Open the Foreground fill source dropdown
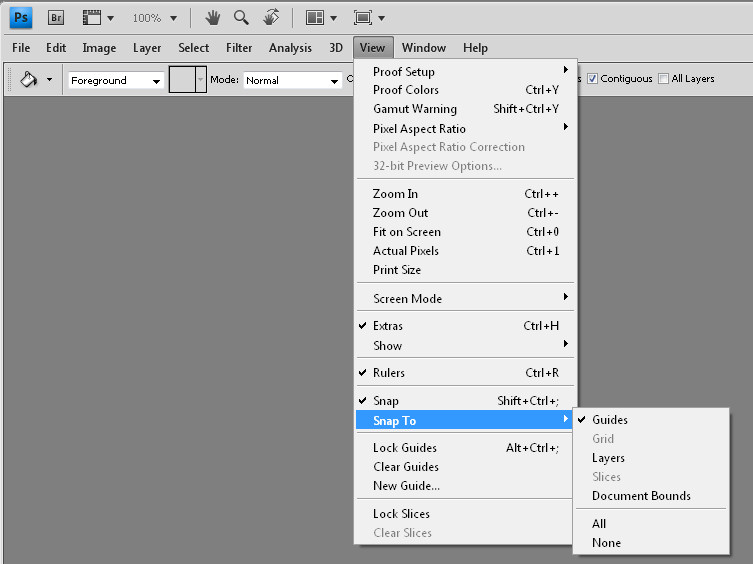The width and height of the screenshot is (753, 564). tap(116, 80)
